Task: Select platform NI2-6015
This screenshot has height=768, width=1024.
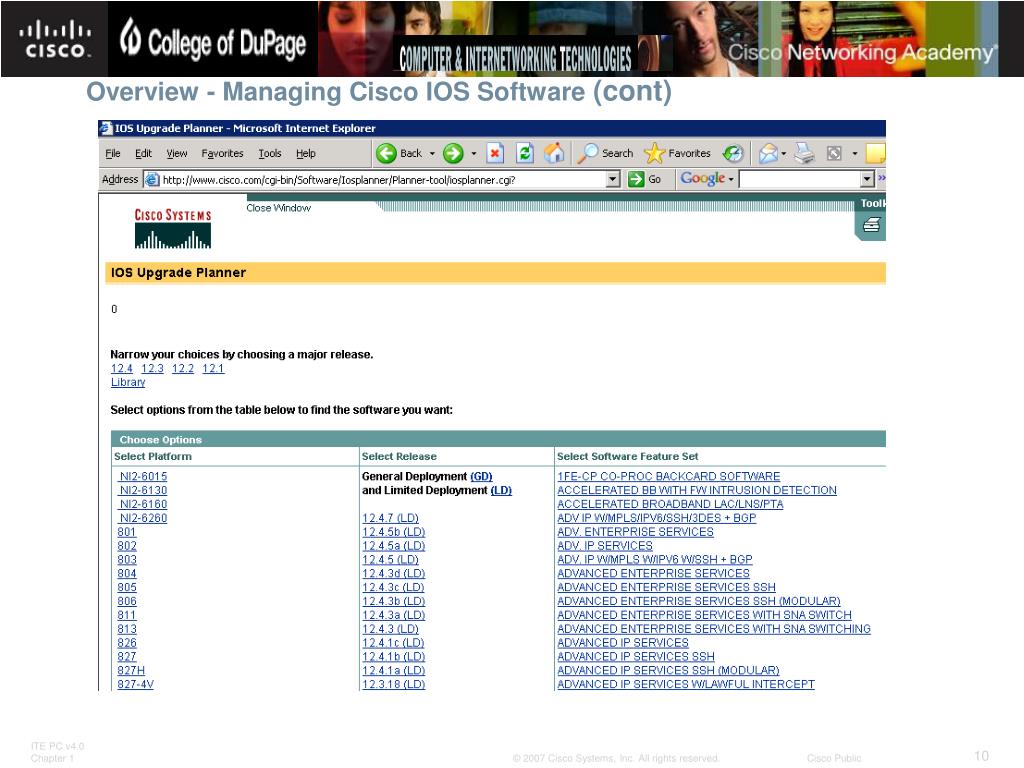Action: pos(143,477)
